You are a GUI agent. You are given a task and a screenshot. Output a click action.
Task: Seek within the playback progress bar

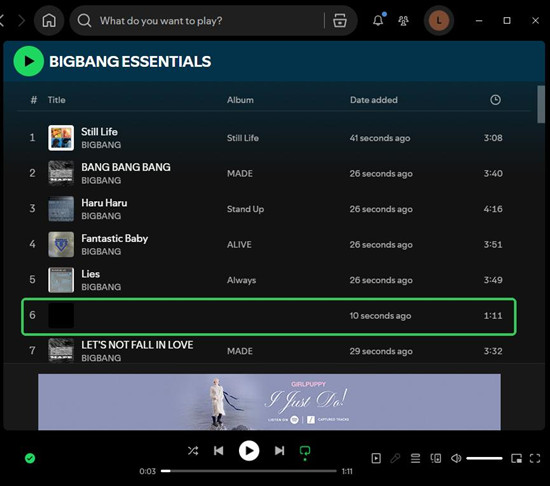click(248, 471)
